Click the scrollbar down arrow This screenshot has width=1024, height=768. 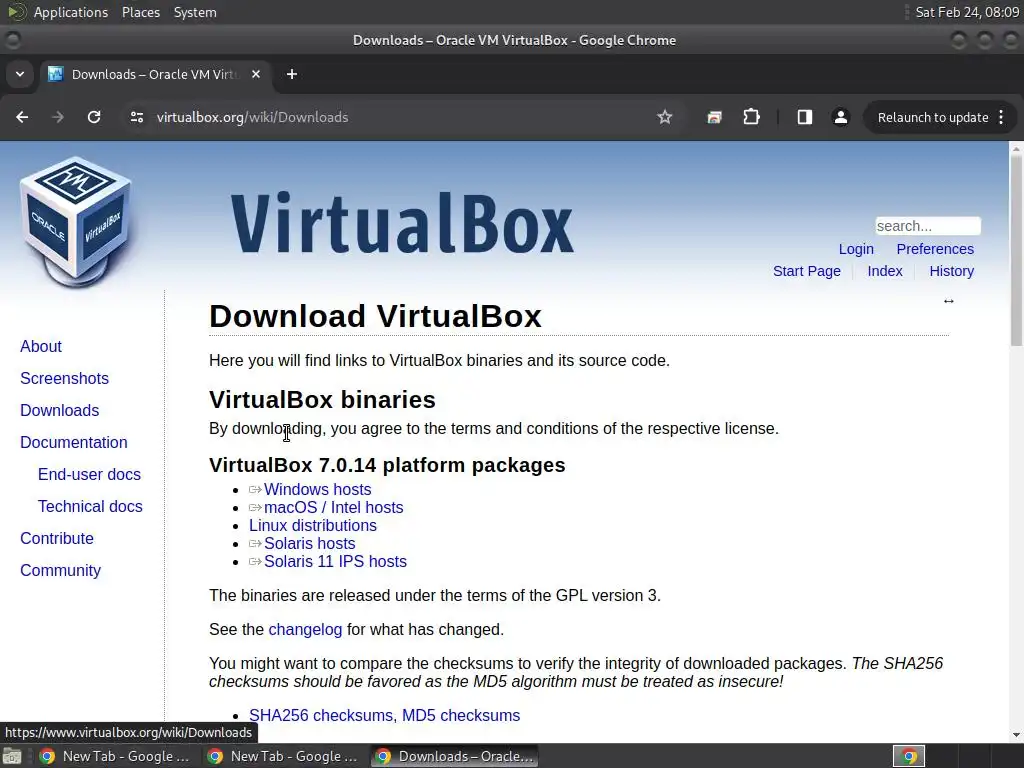click(x=1016, y=735)
